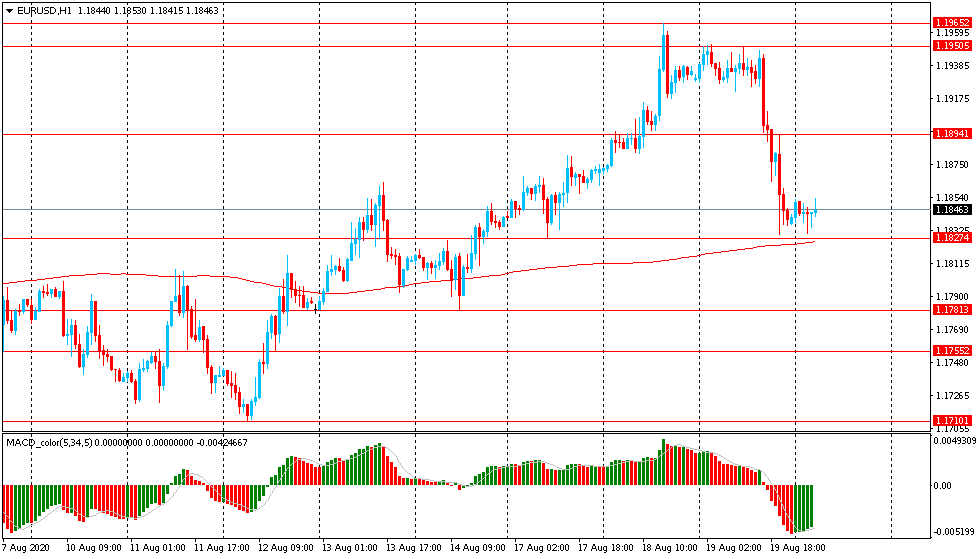Click the 1.18750 price scale value

[952, 164]
